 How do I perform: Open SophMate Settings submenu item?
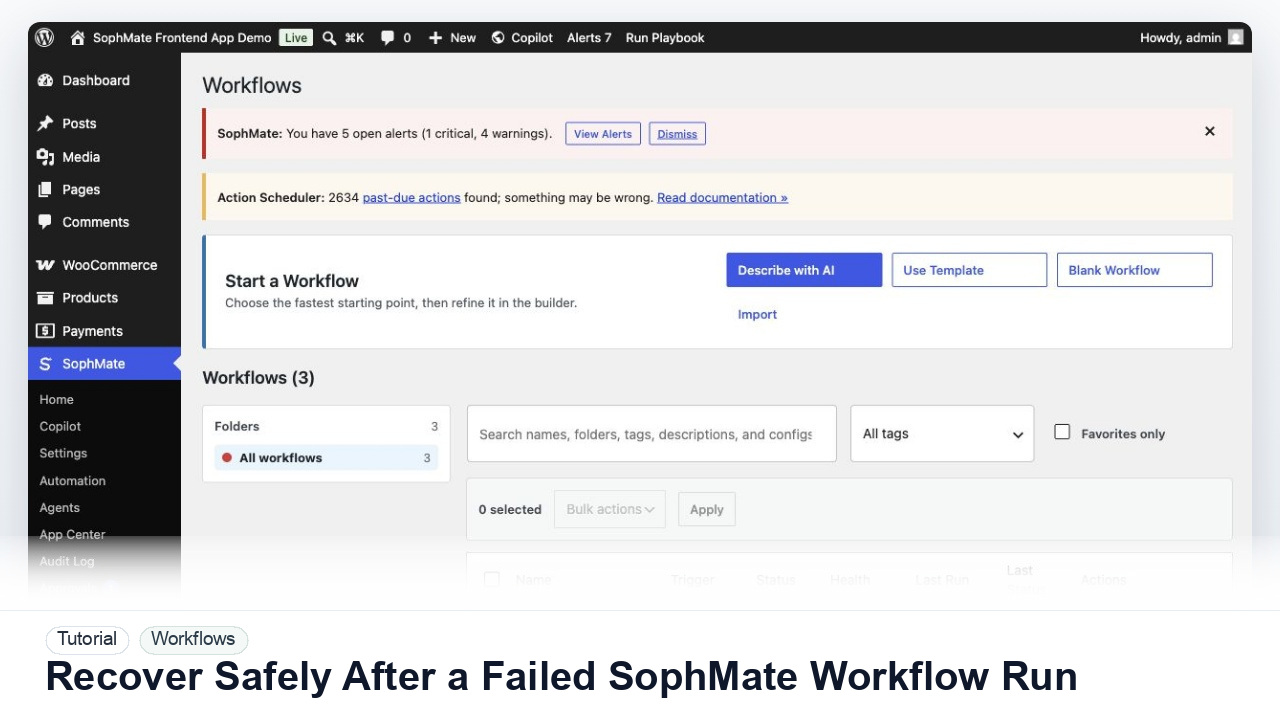point(63,453)
